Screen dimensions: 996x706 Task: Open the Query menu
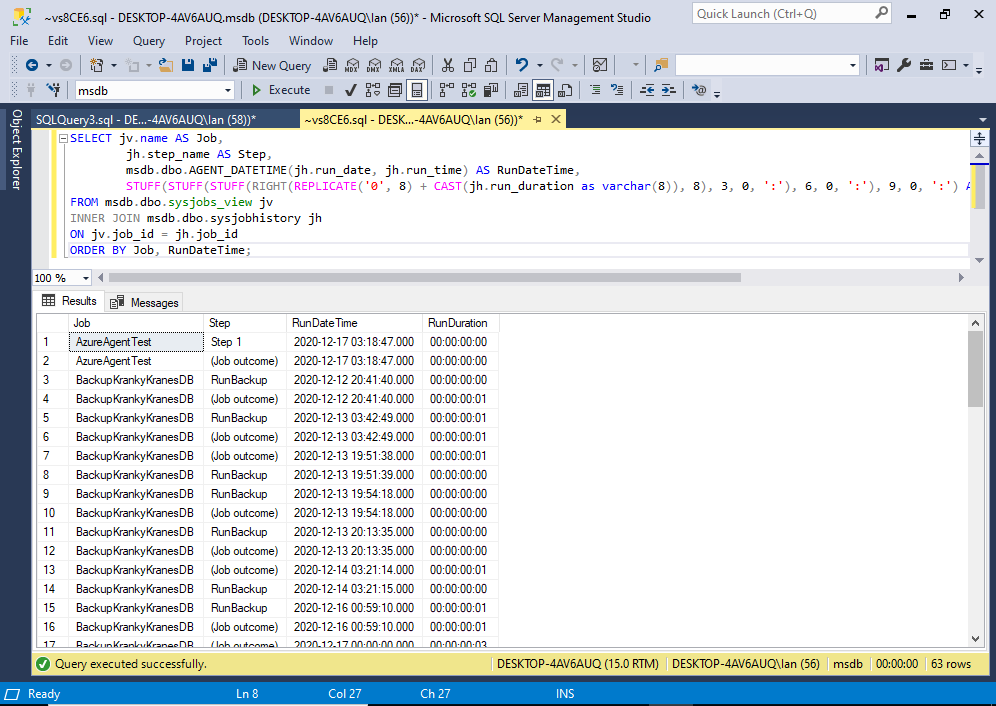[x=149, y=41]
